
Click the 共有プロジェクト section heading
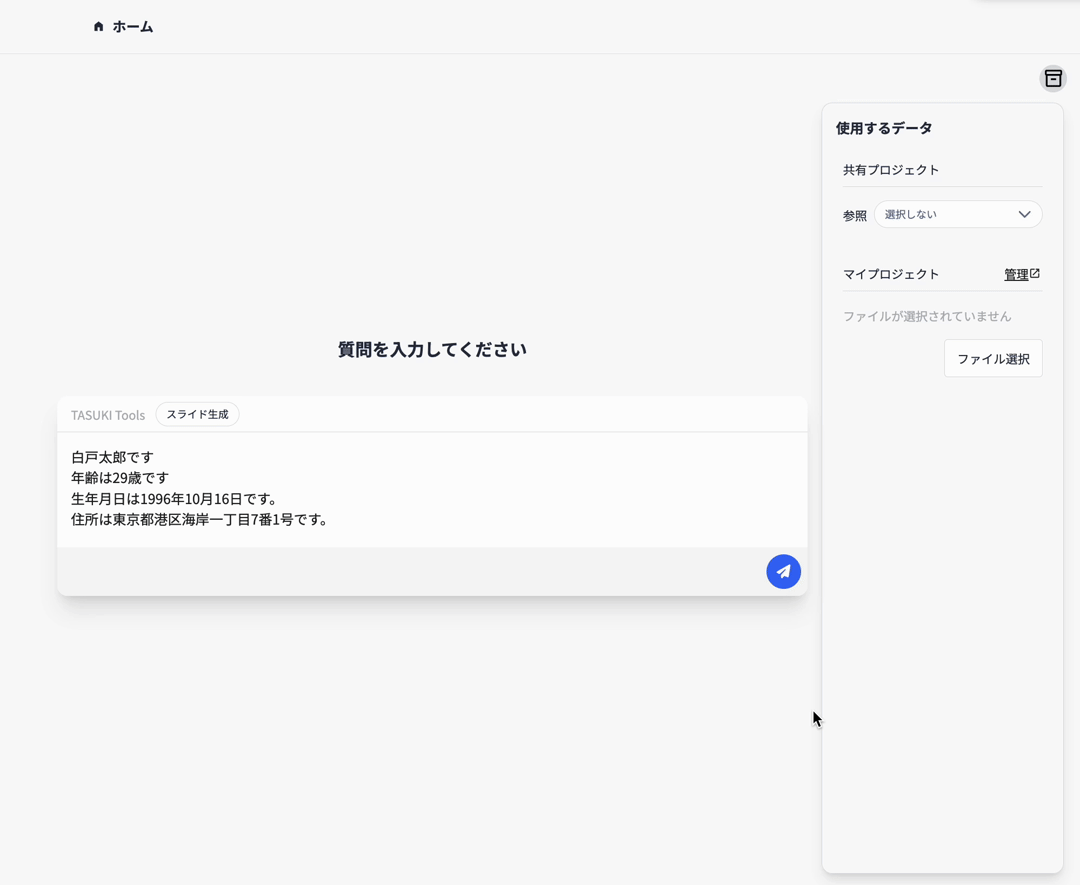890,170
